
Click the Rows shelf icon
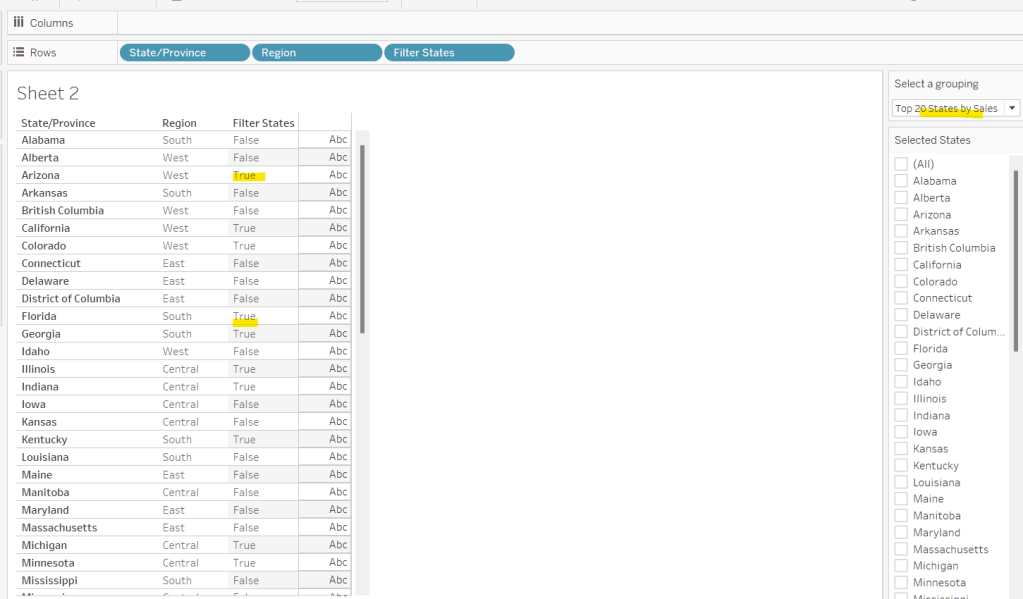click(x=18, y=52)
